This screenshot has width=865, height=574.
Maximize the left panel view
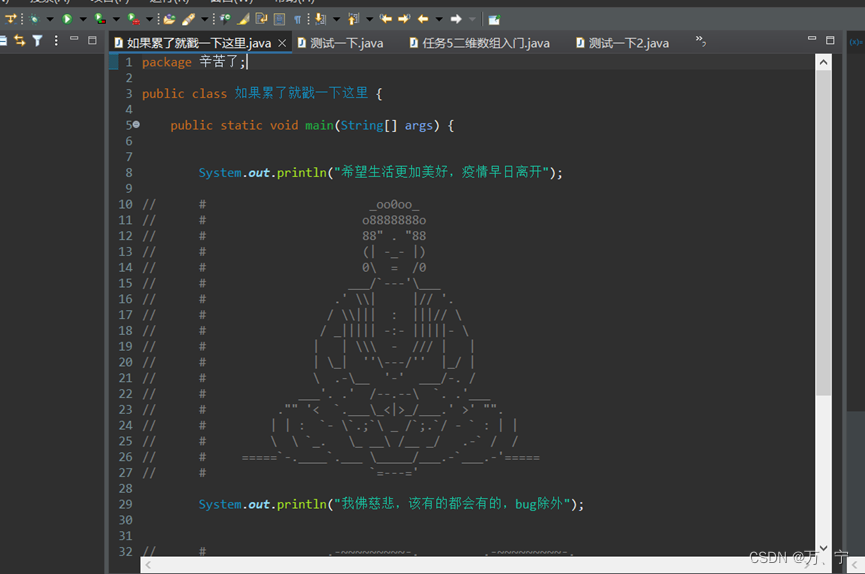(92, 40)
